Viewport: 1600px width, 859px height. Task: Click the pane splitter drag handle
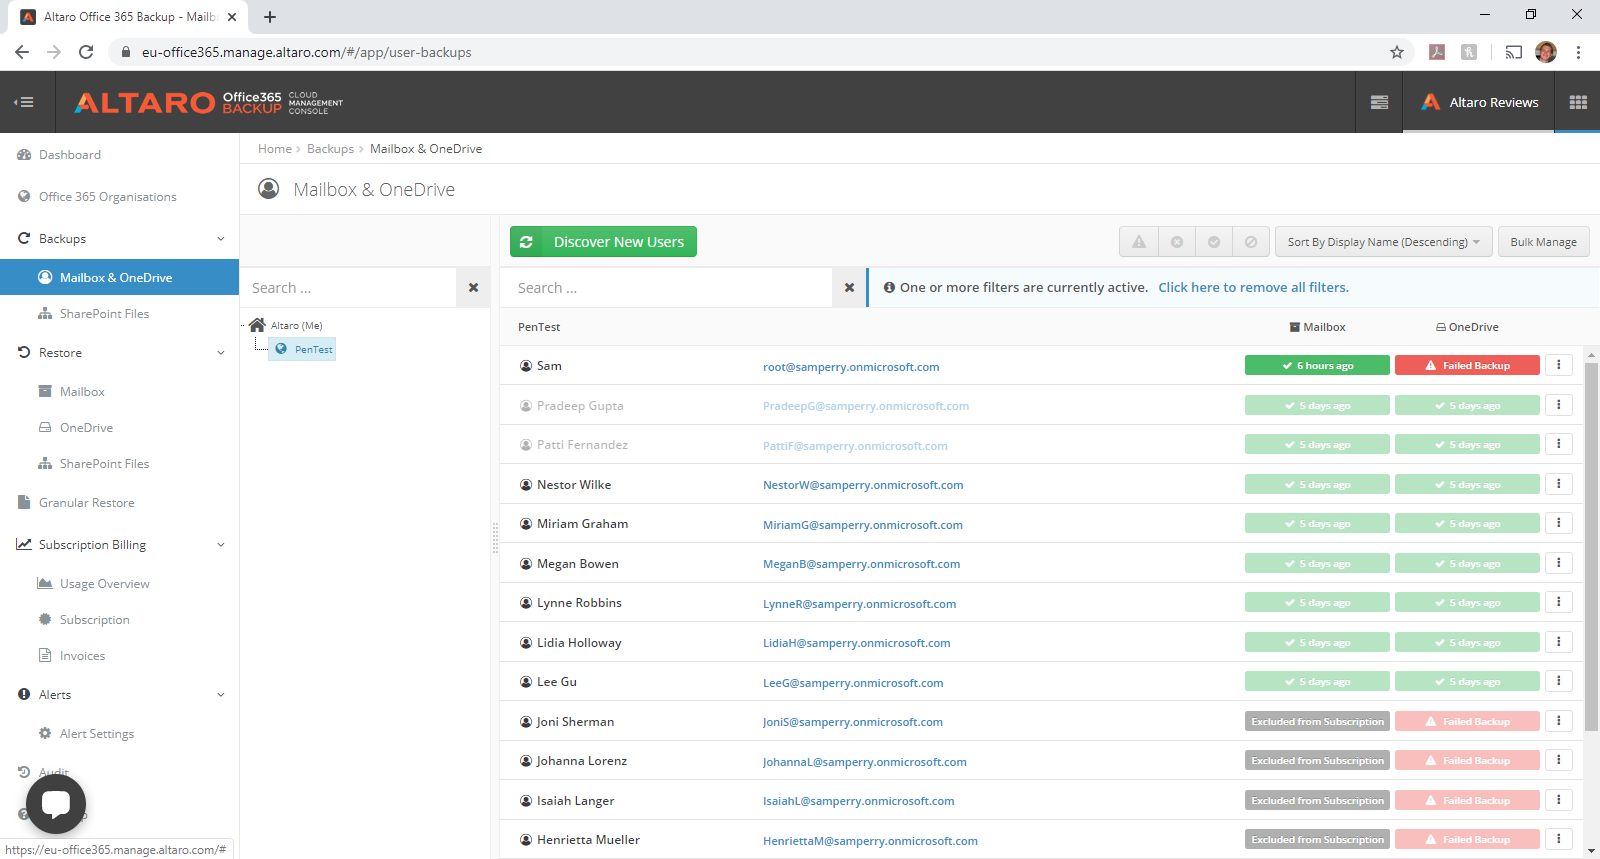click(x=495, y=538)
